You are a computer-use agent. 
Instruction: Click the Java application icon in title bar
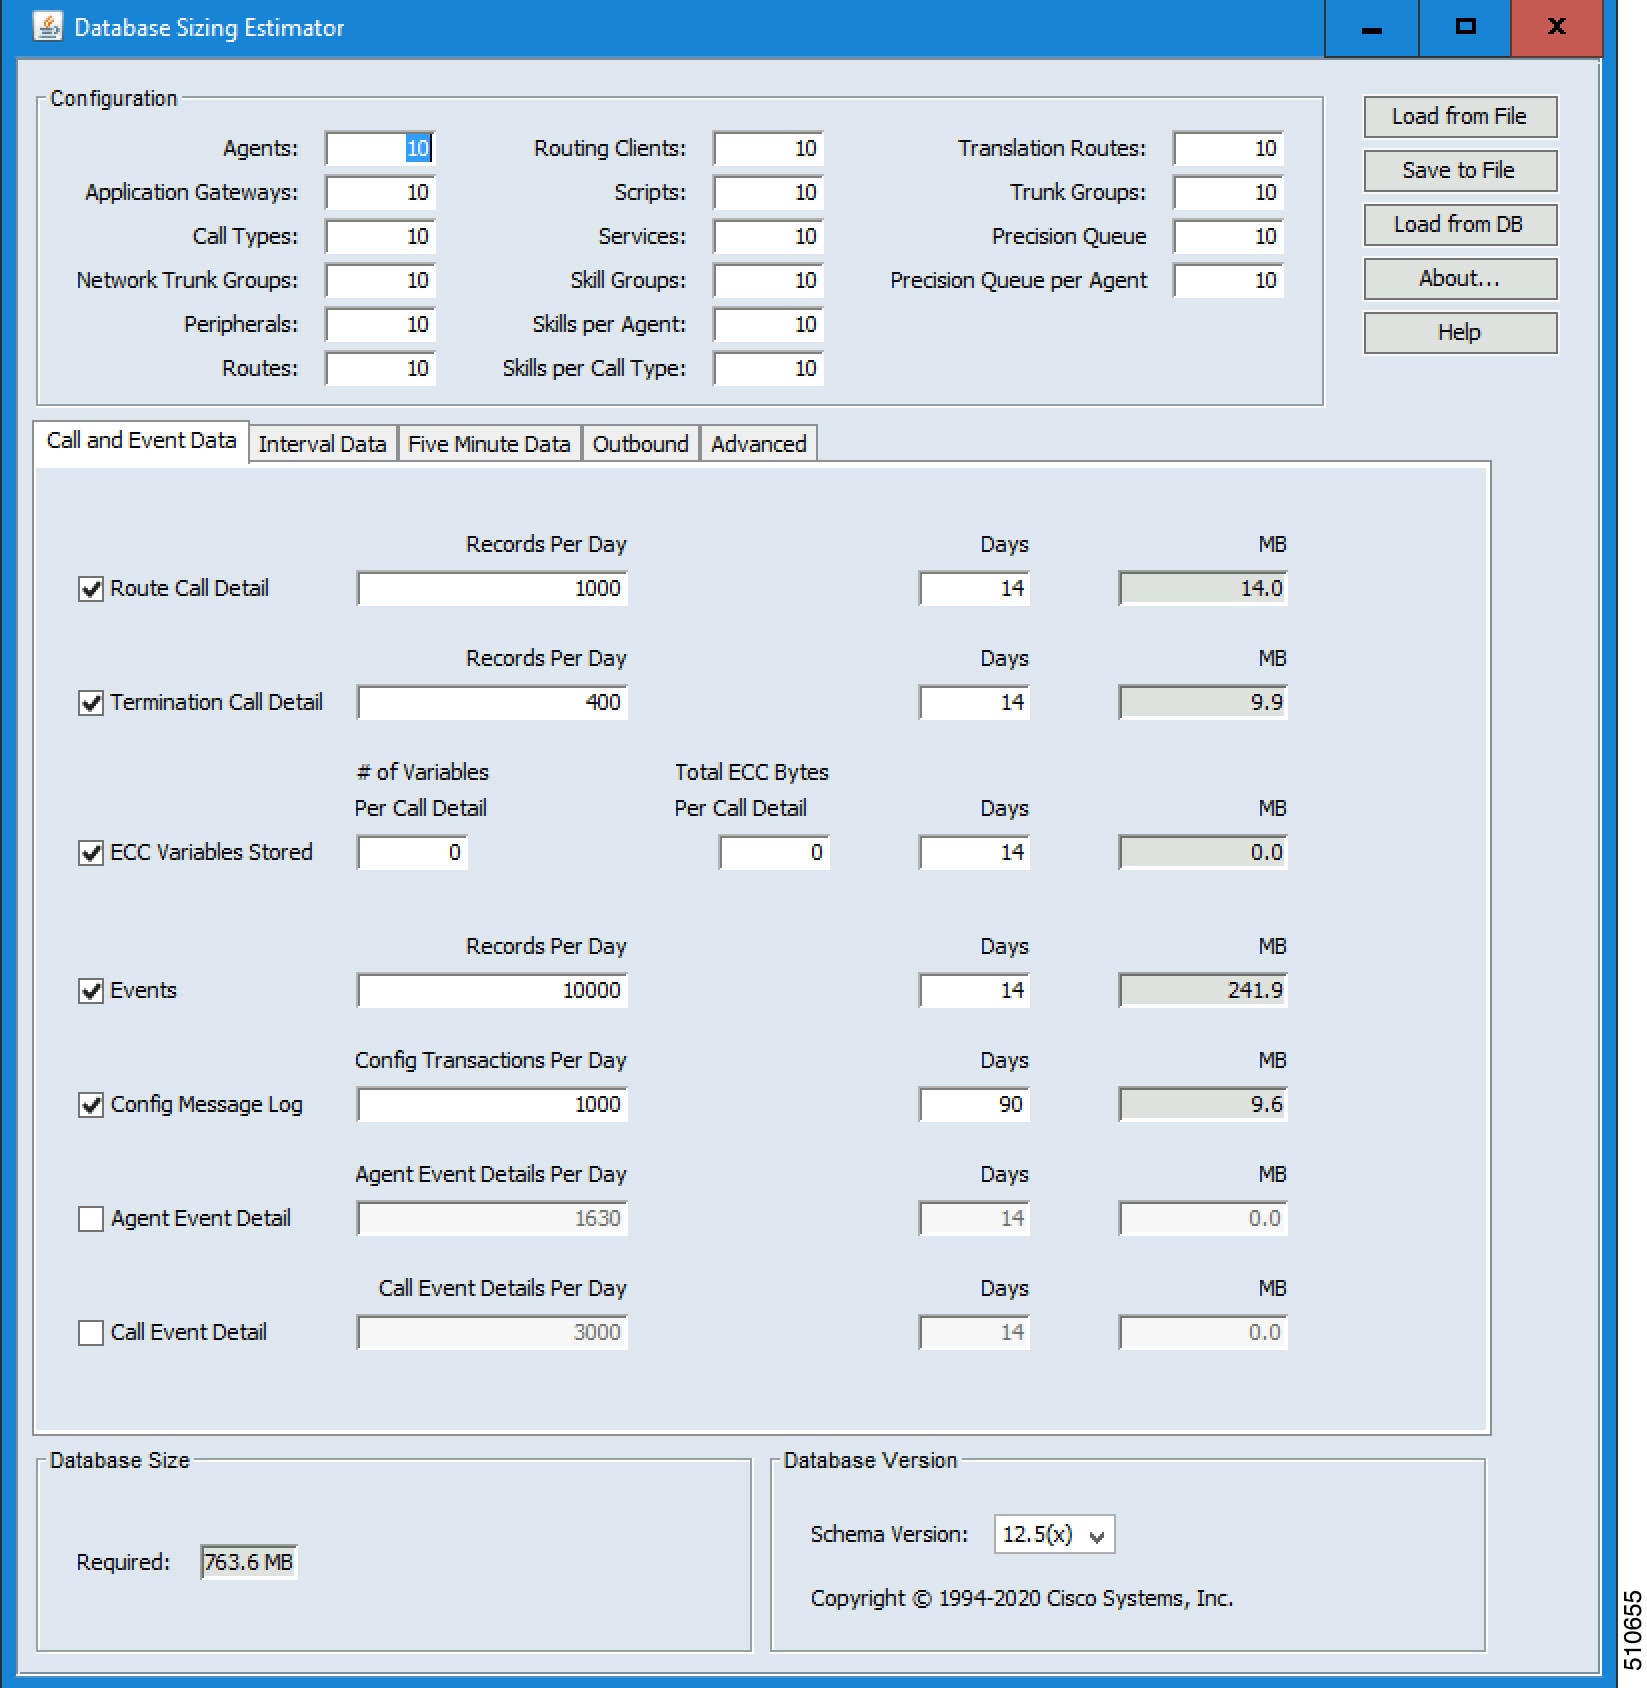(x=47, y=27)
